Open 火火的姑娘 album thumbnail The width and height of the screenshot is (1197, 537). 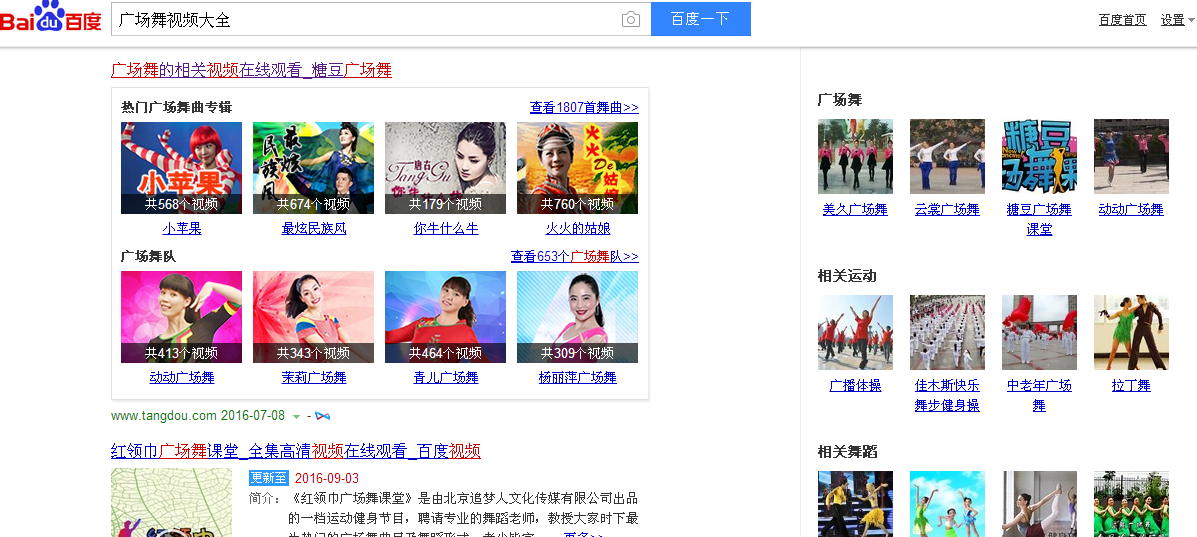coord(578,168)
